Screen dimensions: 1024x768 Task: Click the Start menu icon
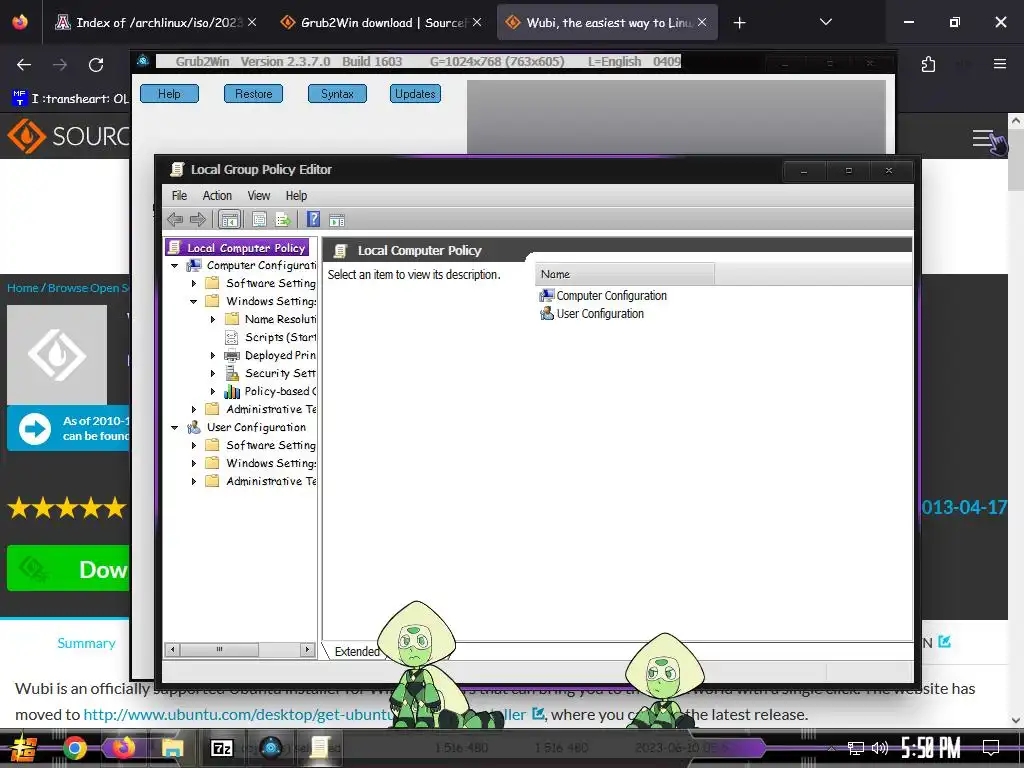tap(24, 748)
